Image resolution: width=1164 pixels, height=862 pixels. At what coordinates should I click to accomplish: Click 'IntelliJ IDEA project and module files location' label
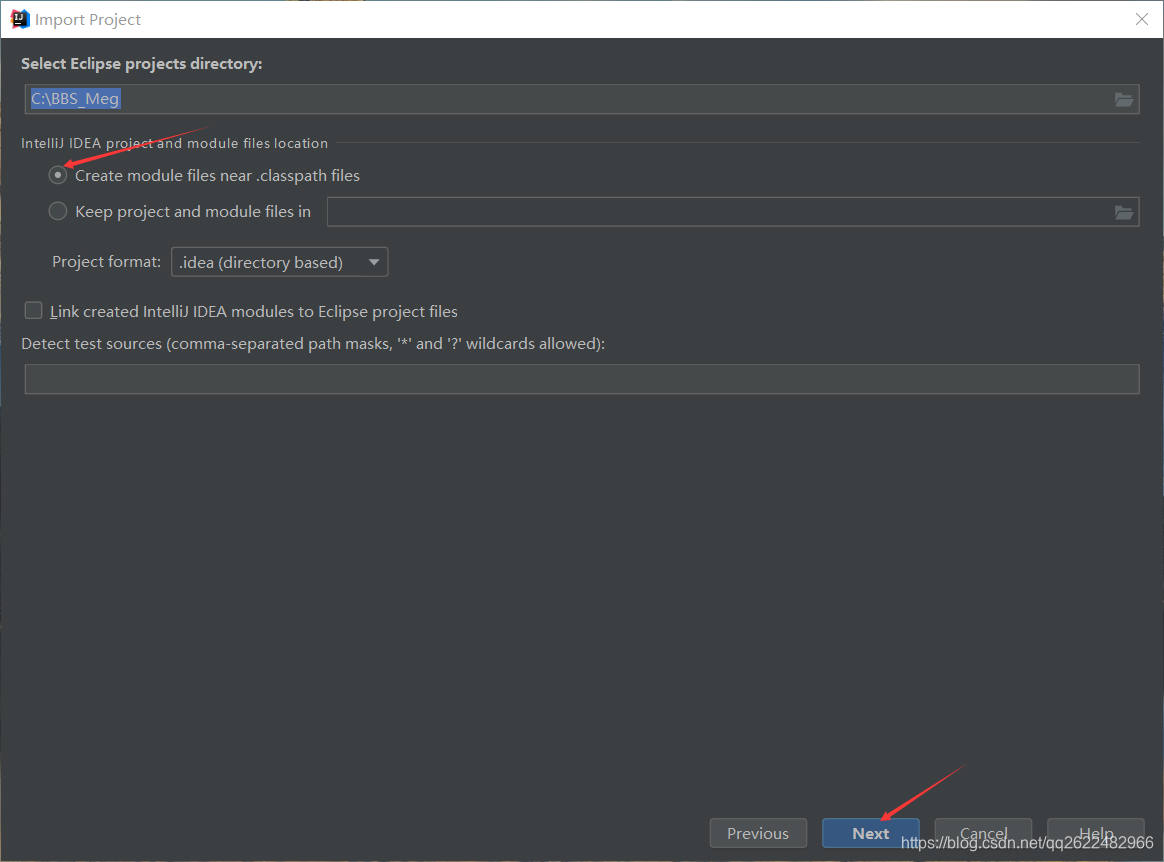coord(174,143)
